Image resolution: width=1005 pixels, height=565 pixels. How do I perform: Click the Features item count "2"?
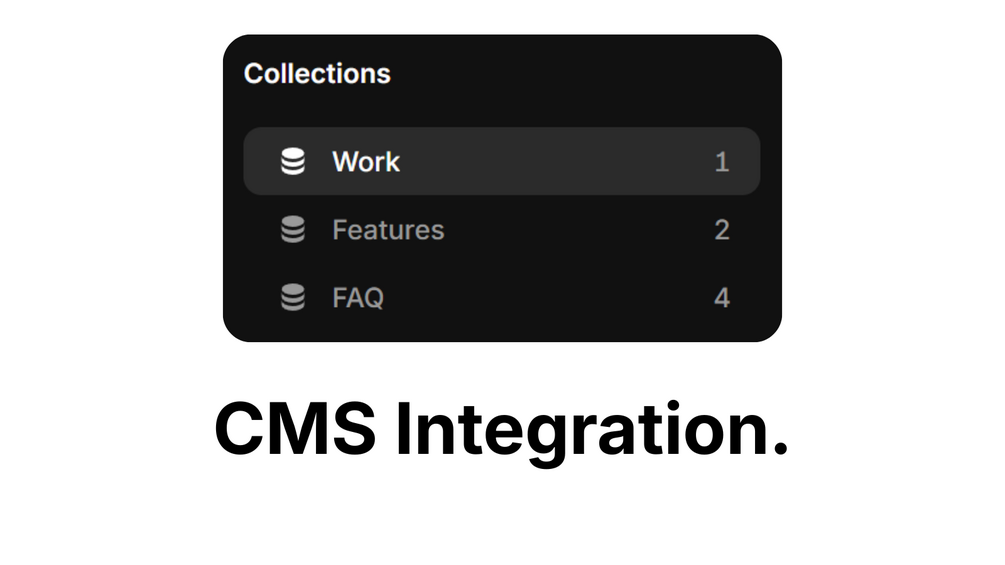722,230
